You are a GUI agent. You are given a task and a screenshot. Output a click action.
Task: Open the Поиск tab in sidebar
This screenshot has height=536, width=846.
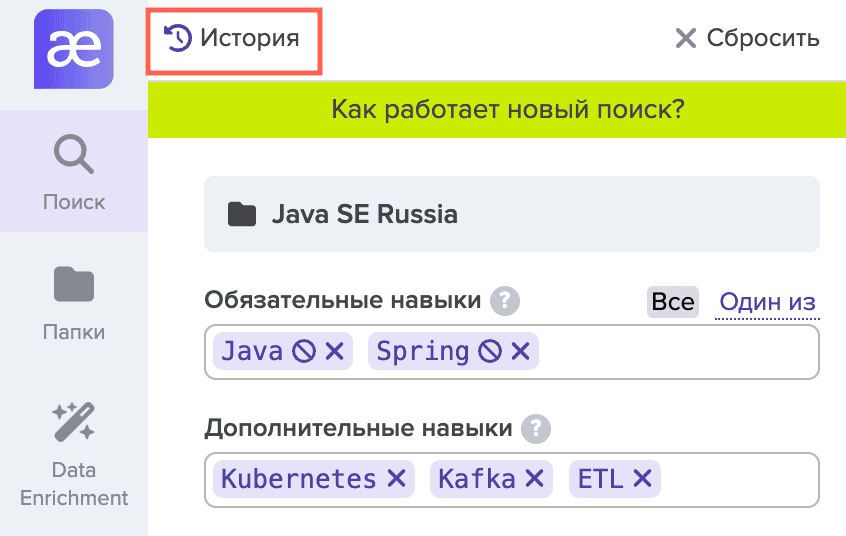coord(74,172)
